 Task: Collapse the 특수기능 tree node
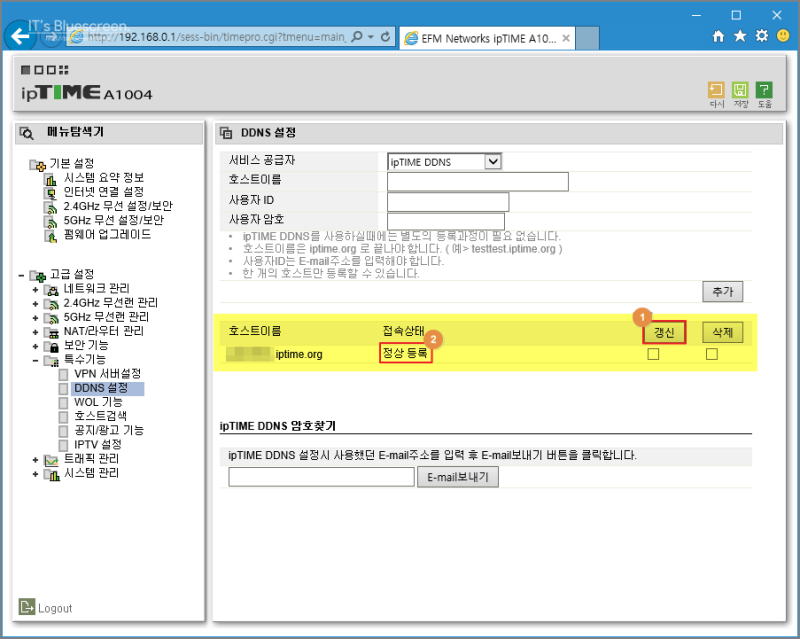click(35, 361)
